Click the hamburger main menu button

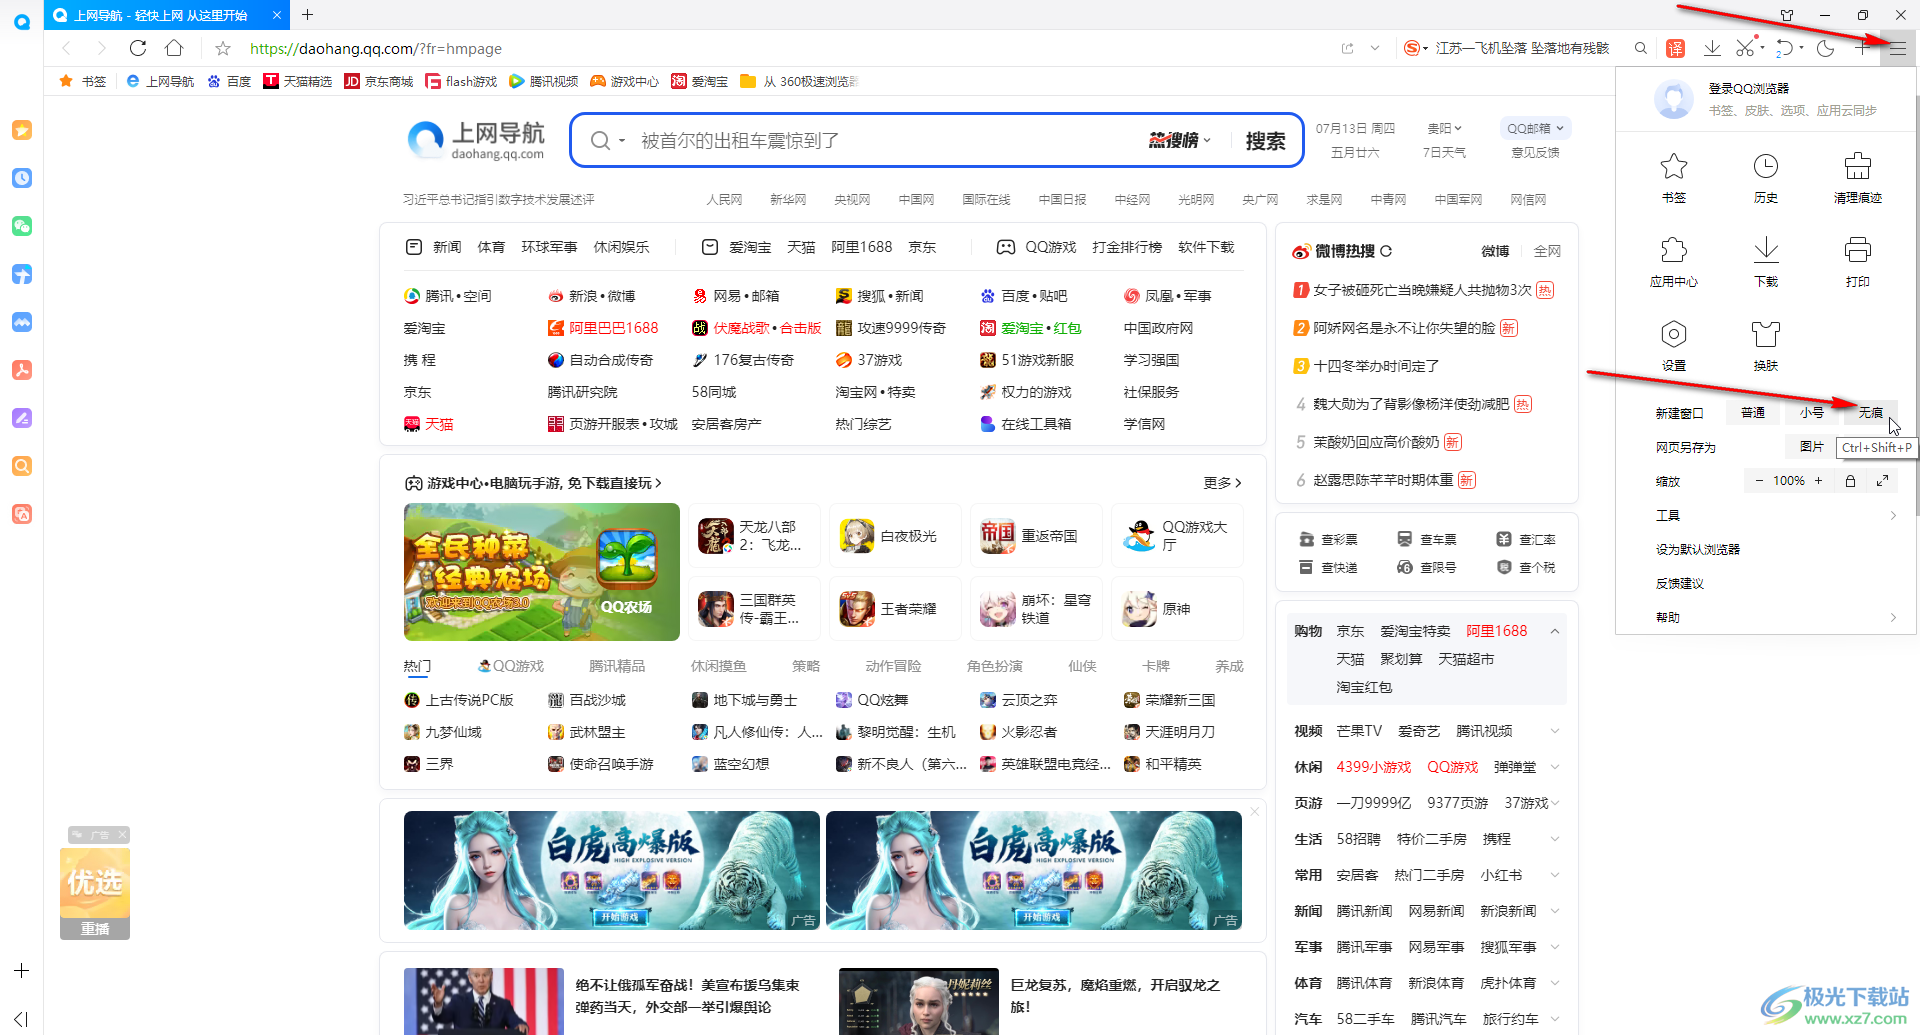[1897, 48]
